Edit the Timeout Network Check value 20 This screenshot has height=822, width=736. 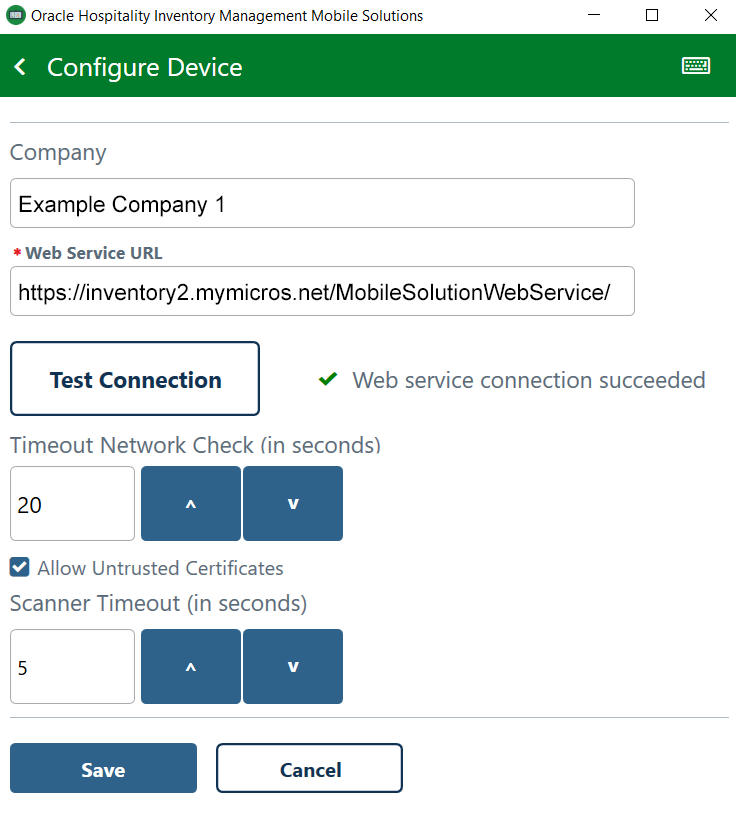tap(71, 503)
